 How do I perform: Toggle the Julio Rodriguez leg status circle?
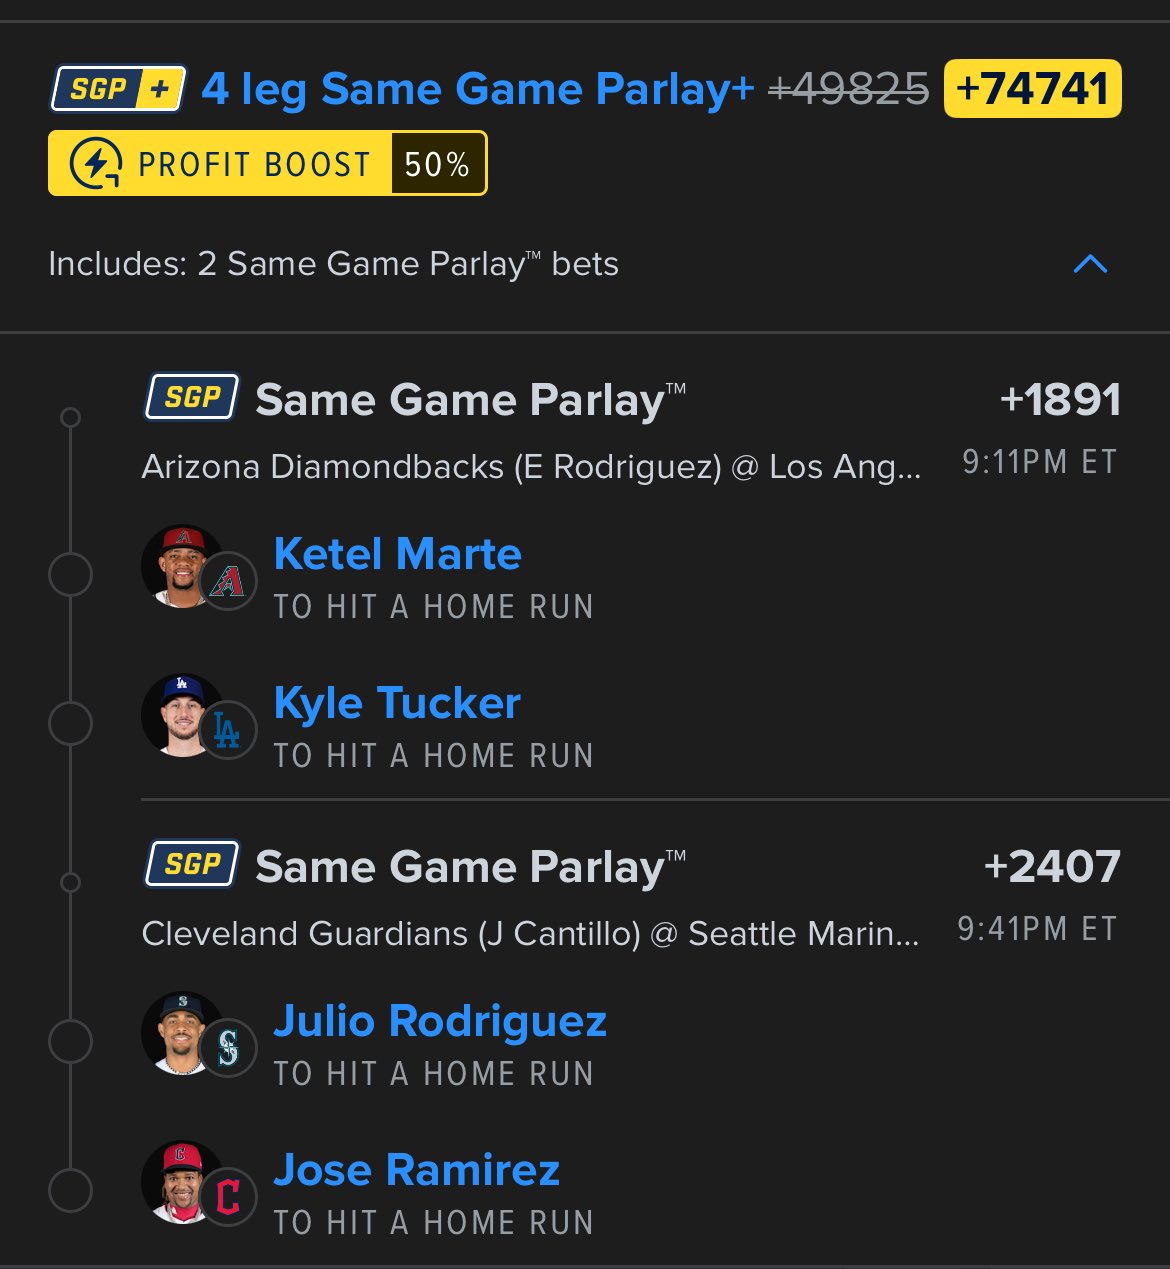pyautogui.click(x=71, y=1042)
